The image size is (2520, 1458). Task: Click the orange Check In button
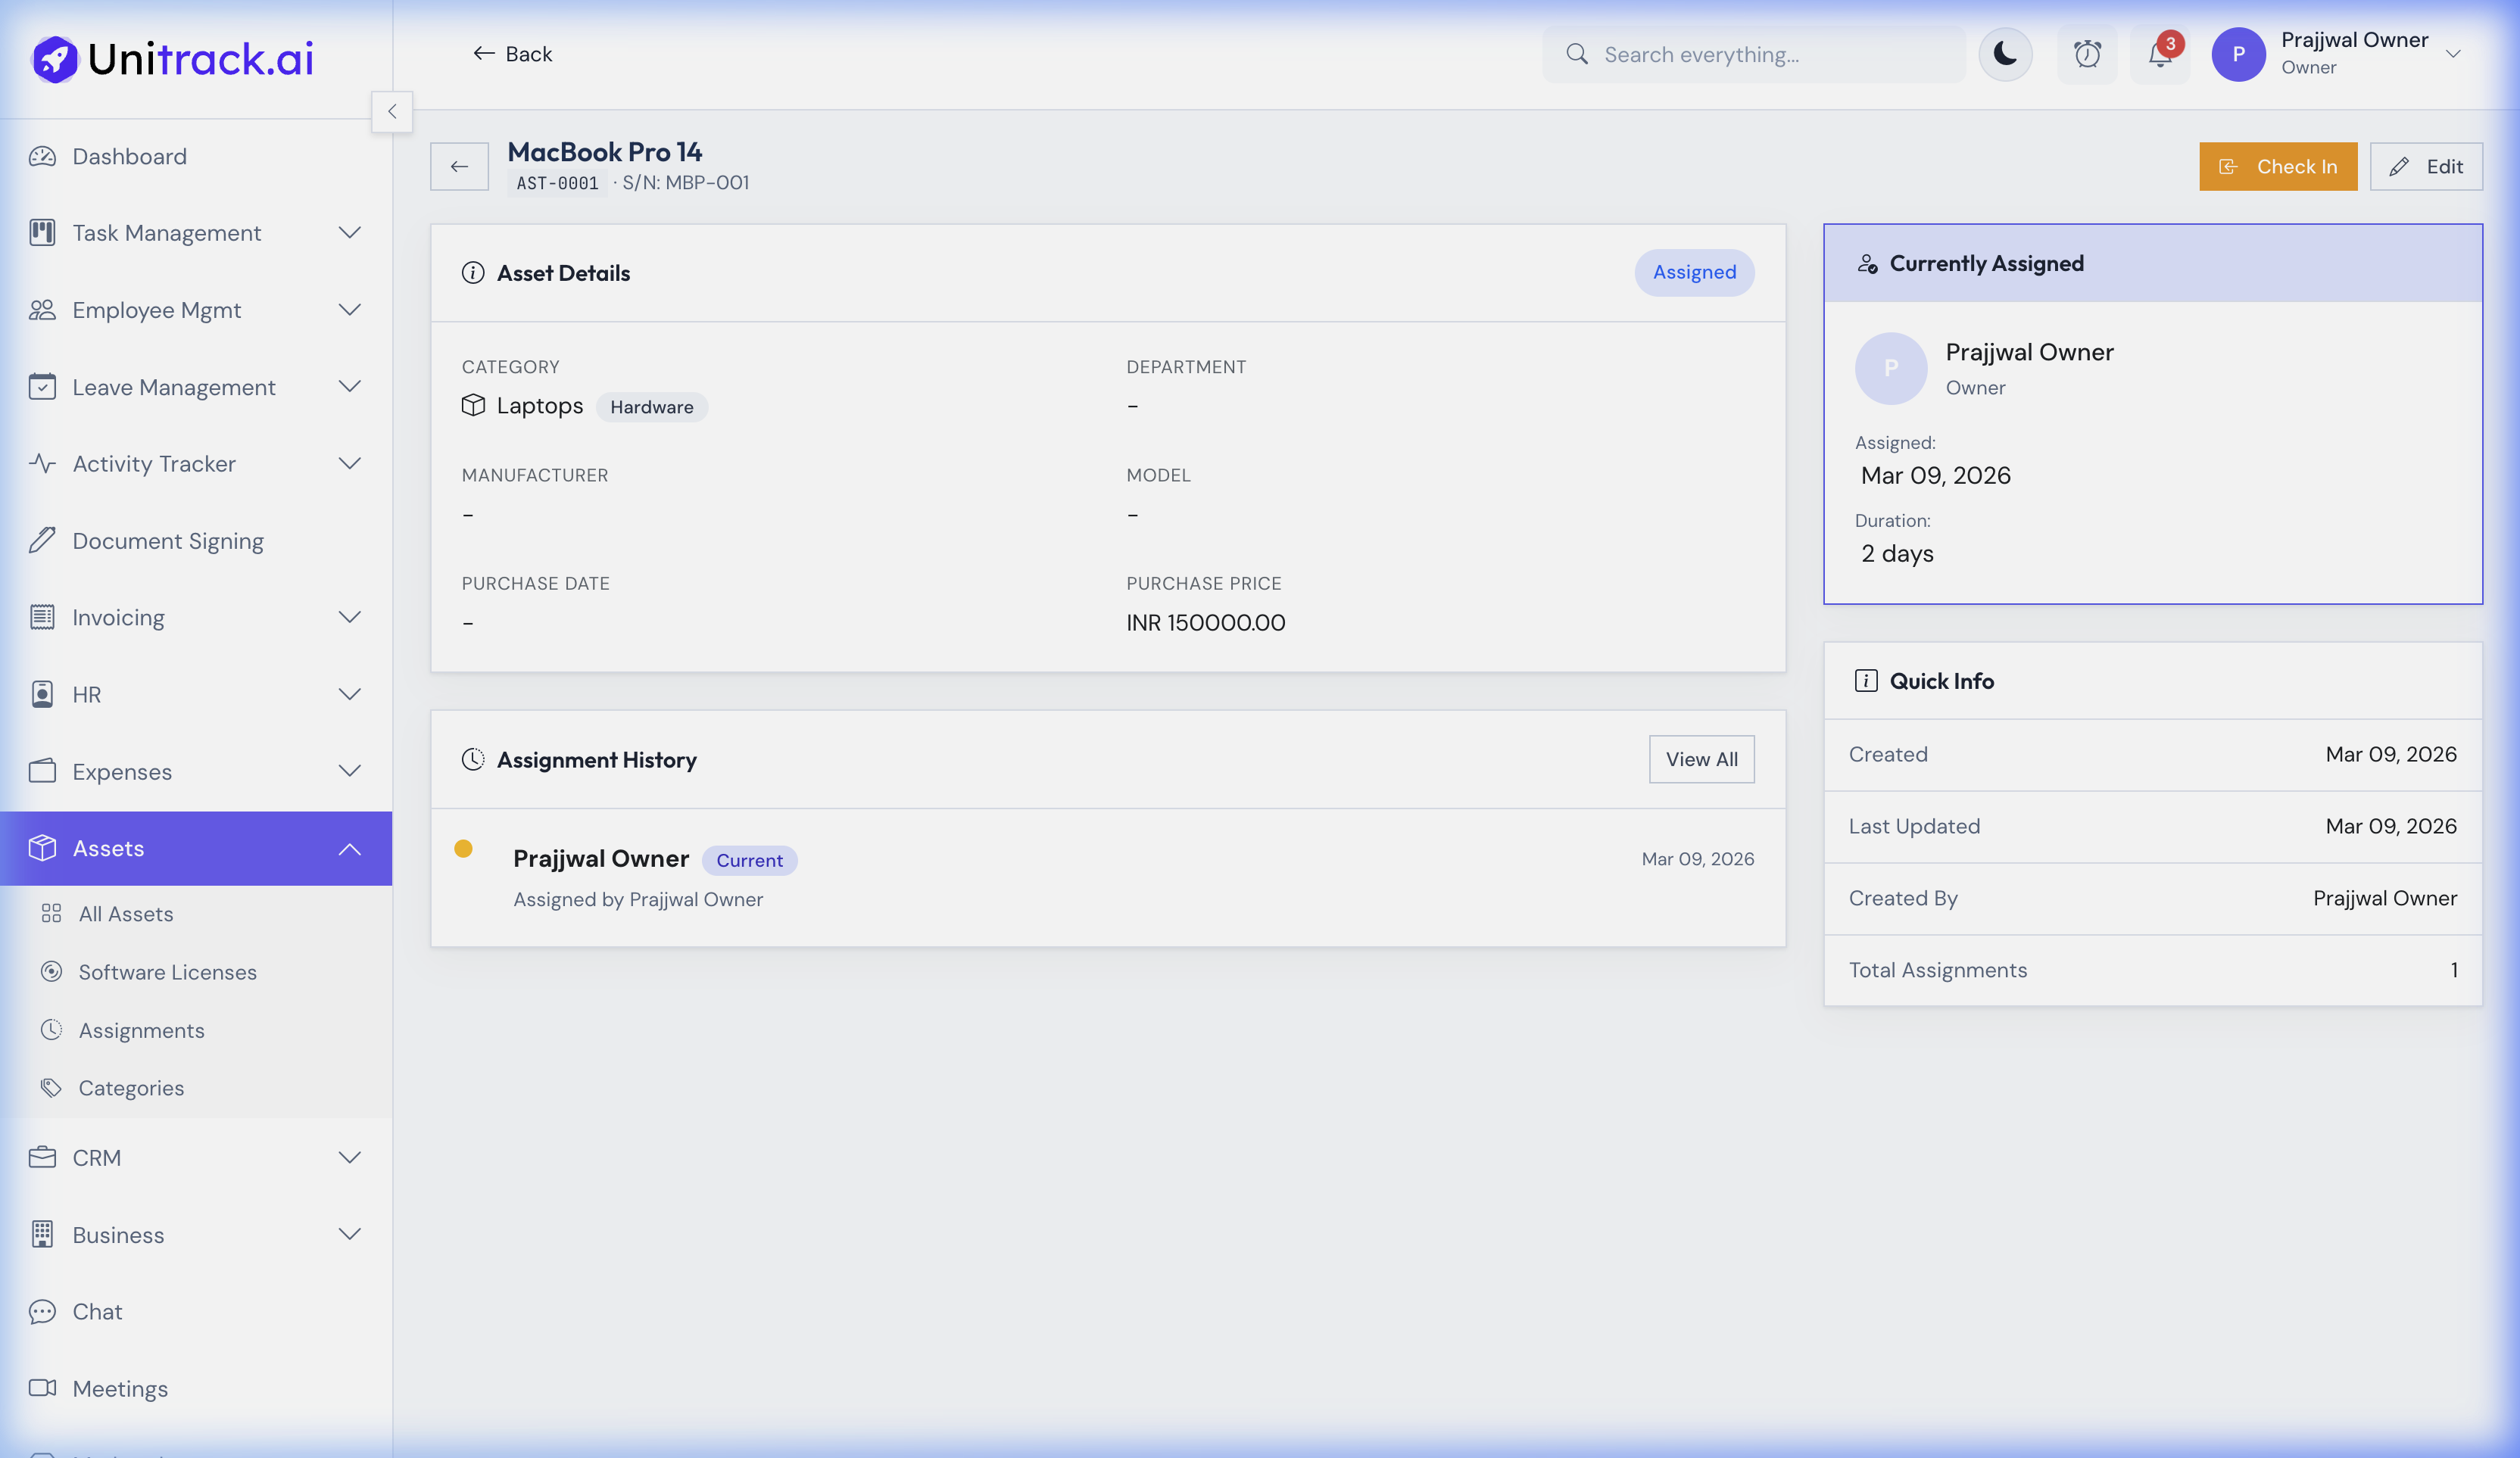[x=2277, y=167]
